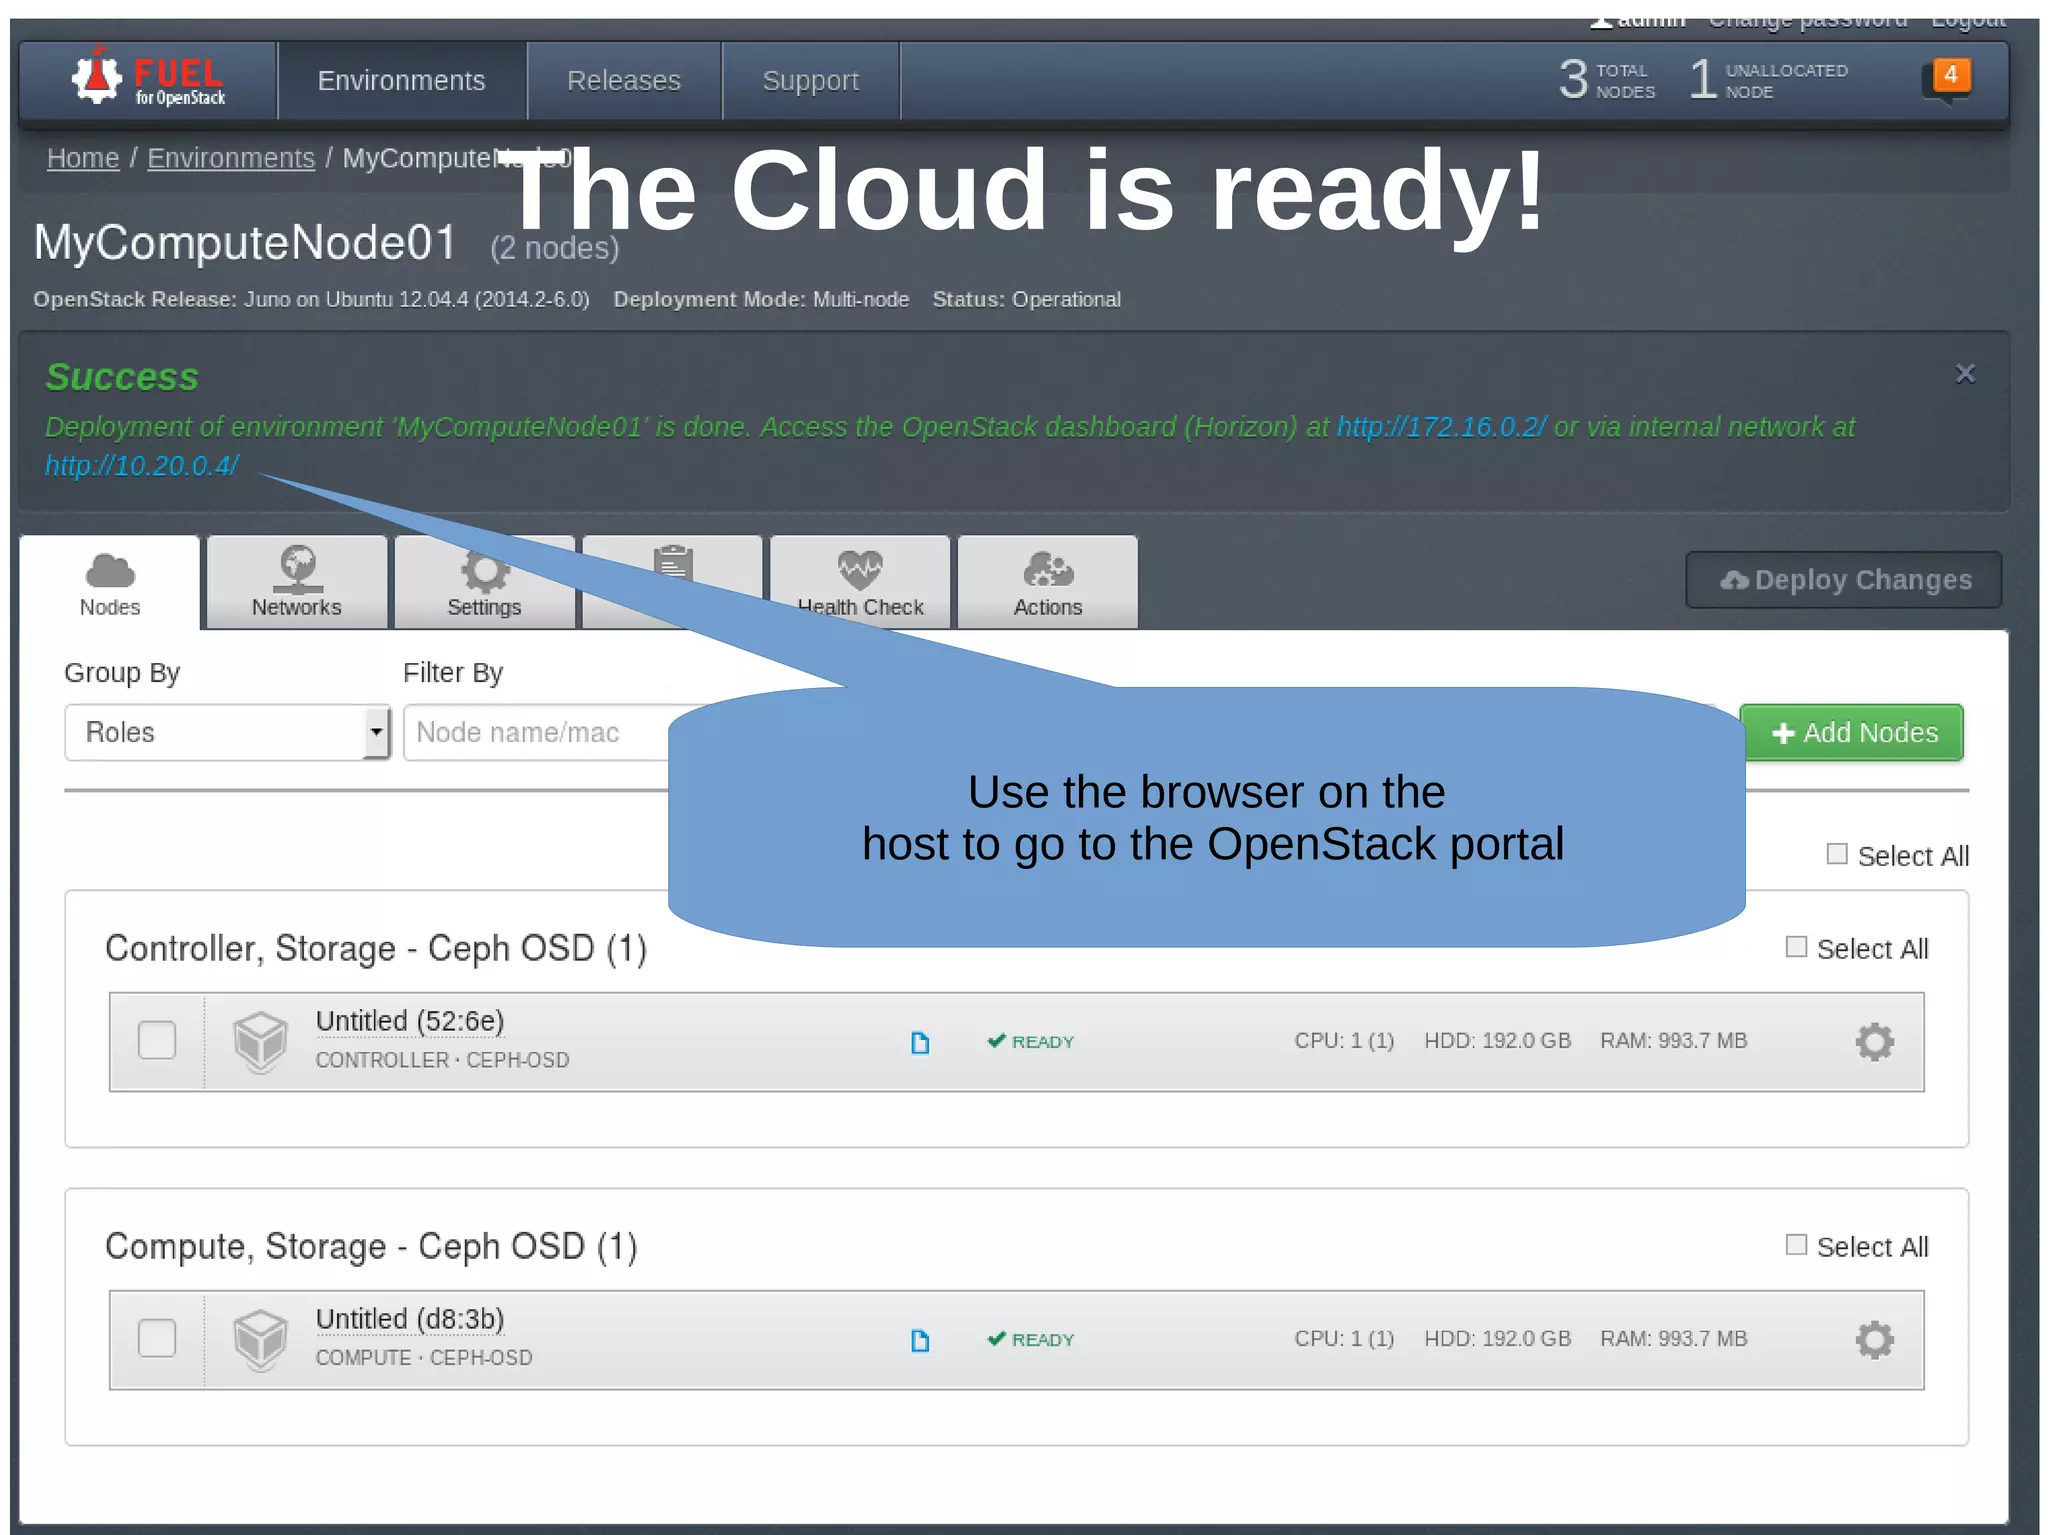Check Select All for Controller group

coord(1797,947)
